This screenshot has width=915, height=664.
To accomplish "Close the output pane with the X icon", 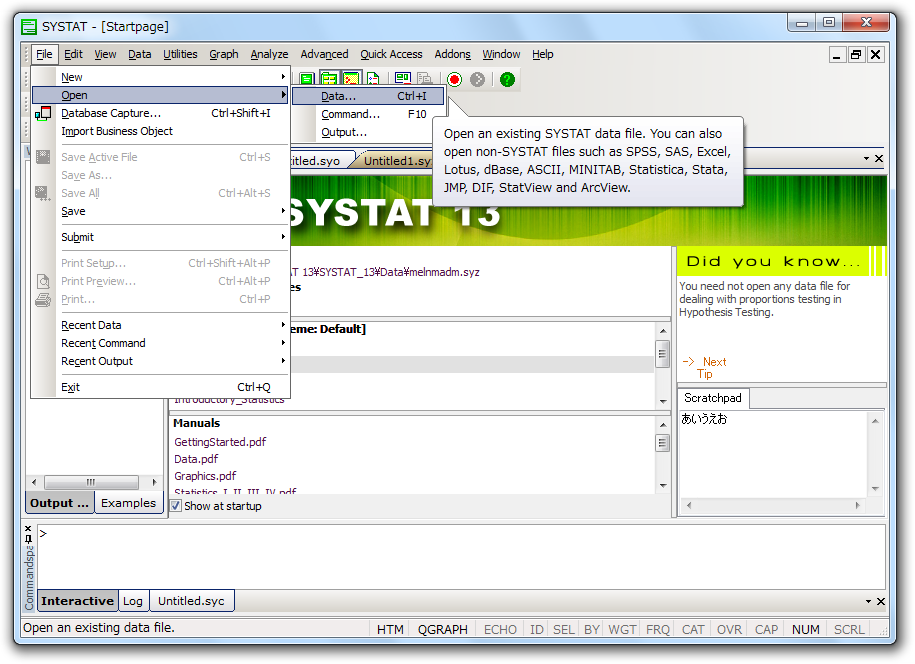I will point(879,159).
